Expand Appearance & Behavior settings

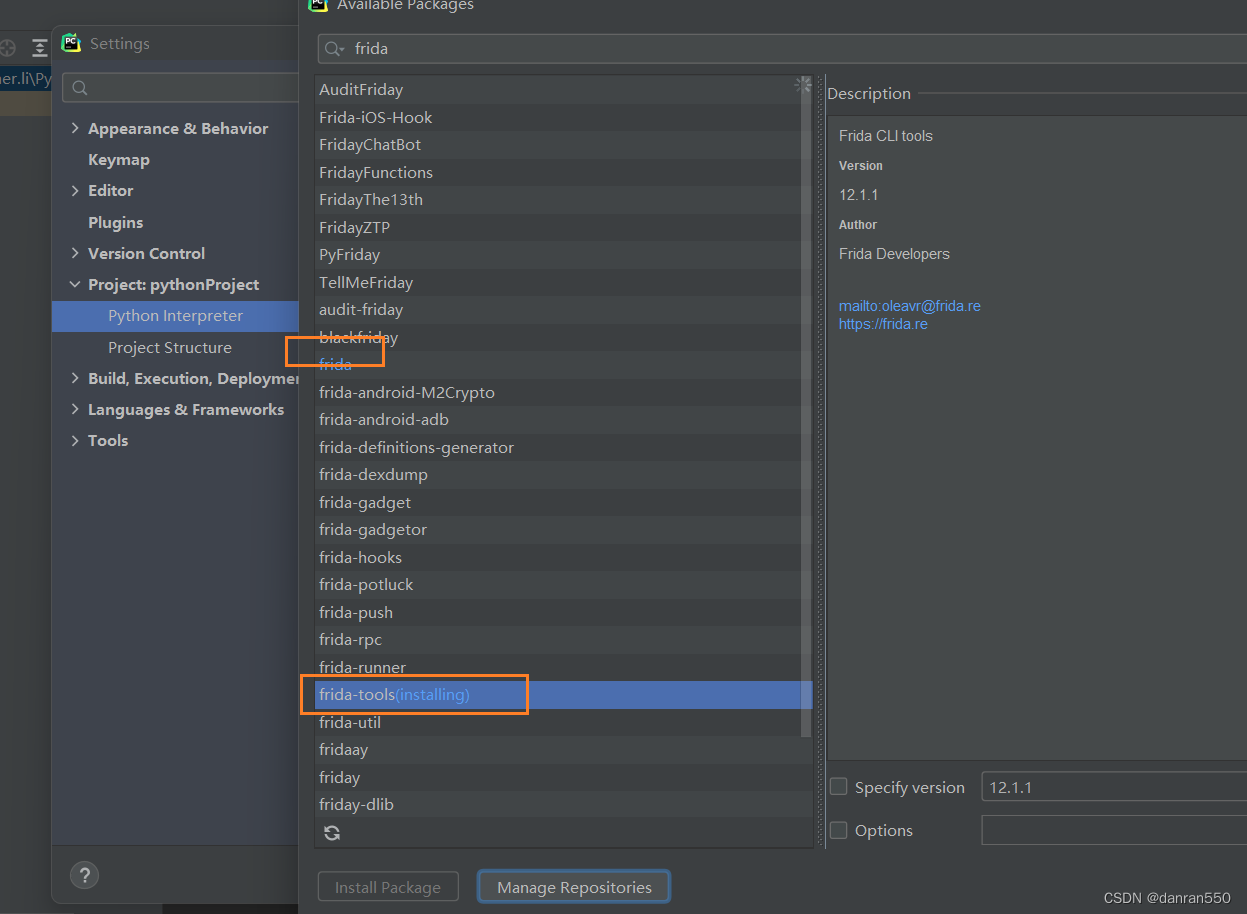pyautogui.click(x=75, y=128)
